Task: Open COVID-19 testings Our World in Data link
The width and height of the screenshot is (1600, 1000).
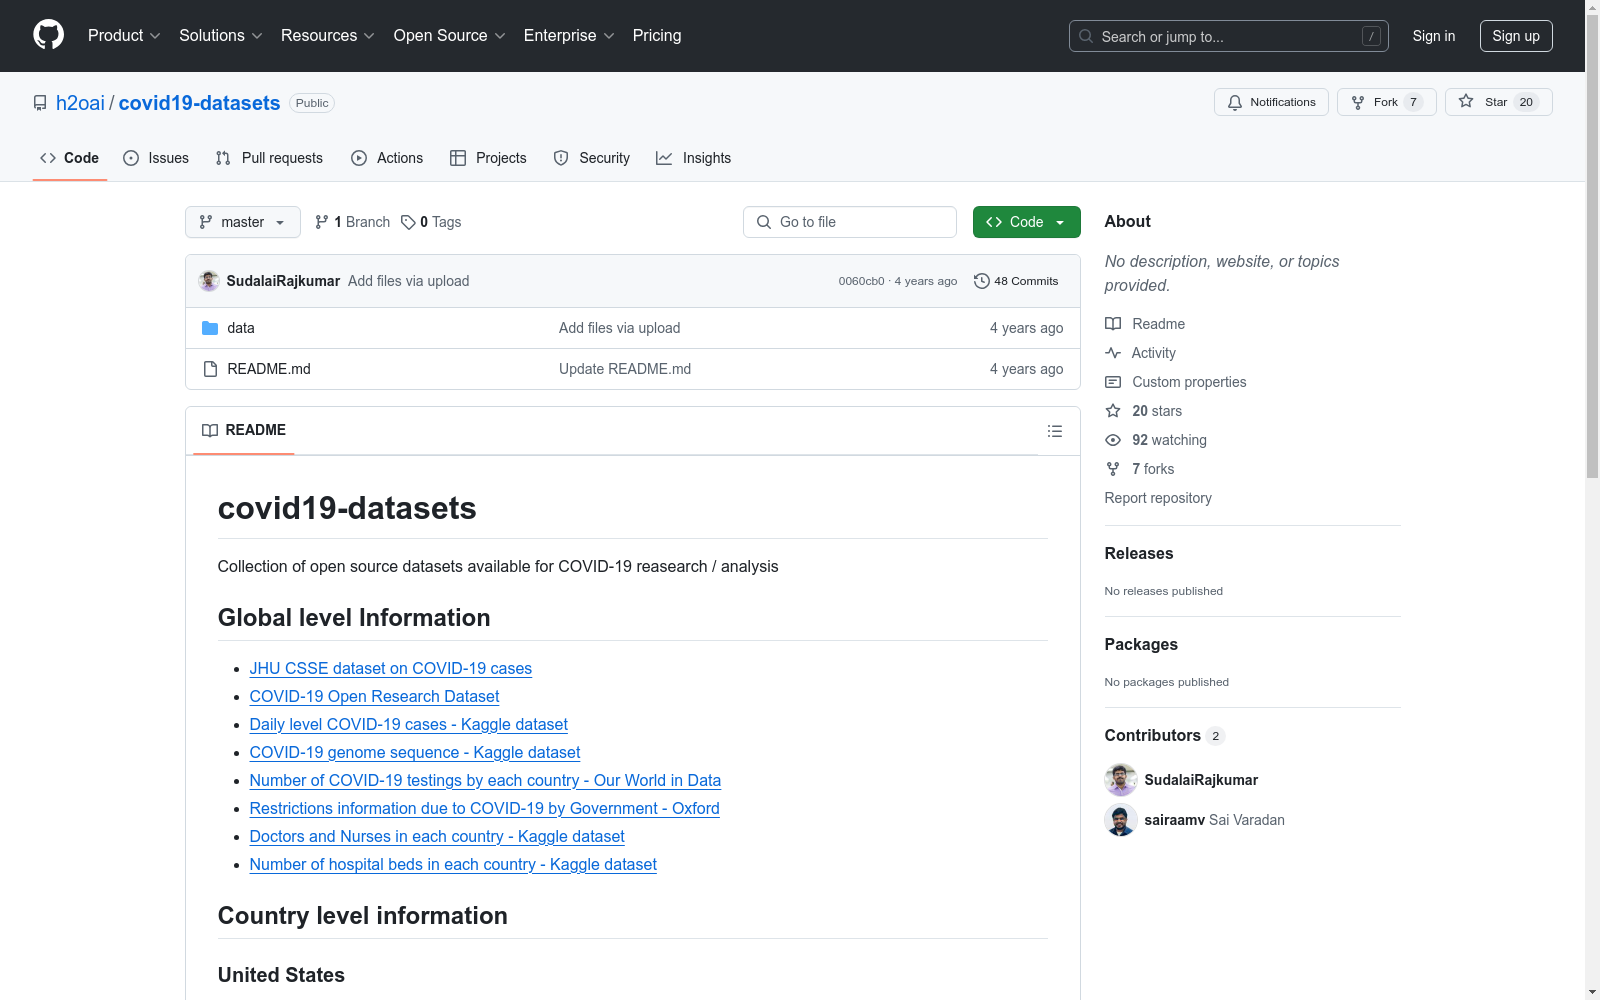Action: click(485, 780)
